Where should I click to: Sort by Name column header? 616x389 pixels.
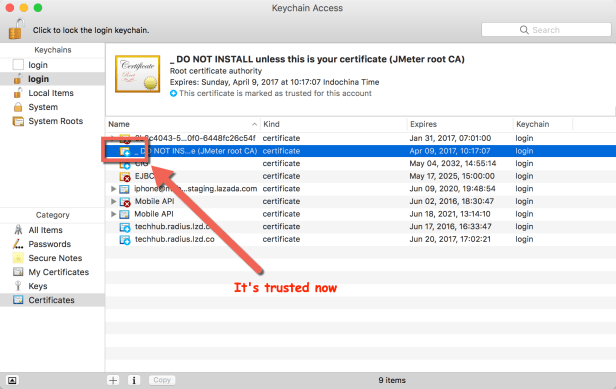(x=183, y=124)
